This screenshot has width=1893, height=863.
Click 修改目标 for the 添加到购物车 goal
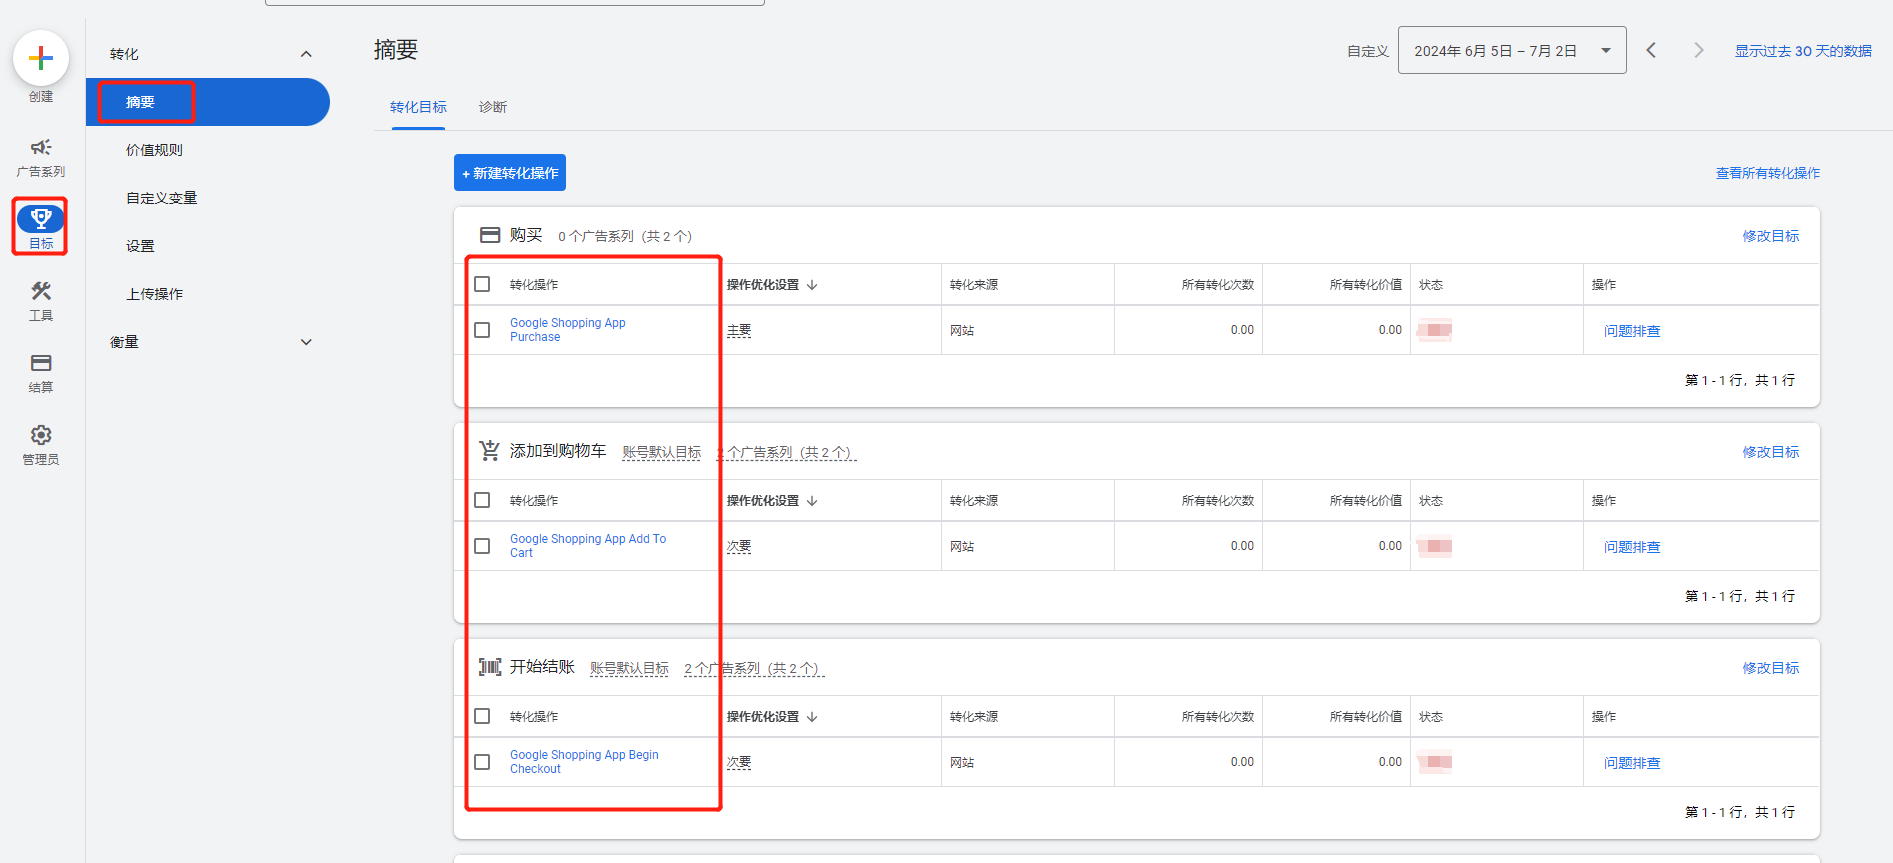1770,452
